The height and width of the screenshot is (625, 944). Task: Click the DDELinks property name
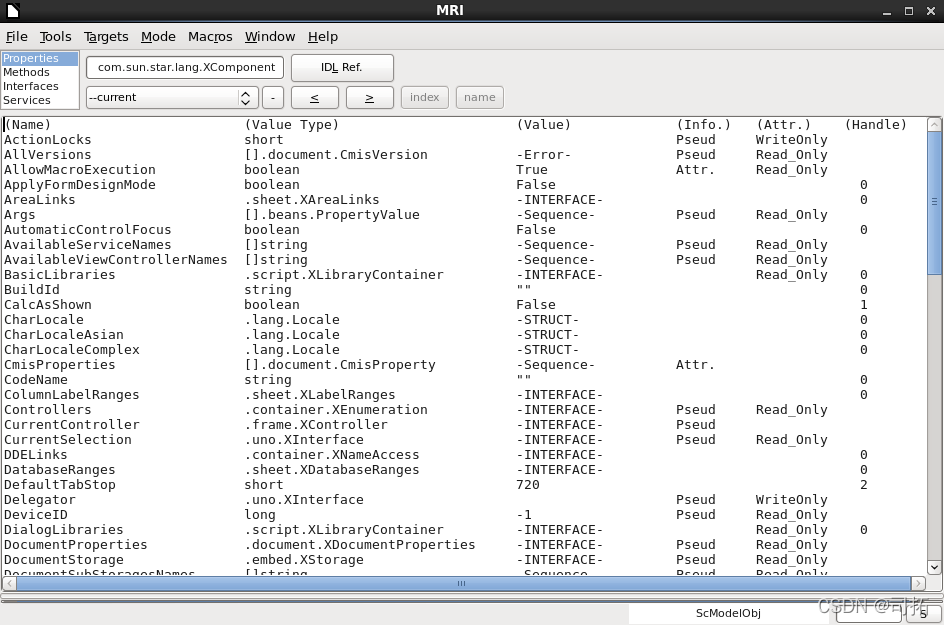pos(36,455)
